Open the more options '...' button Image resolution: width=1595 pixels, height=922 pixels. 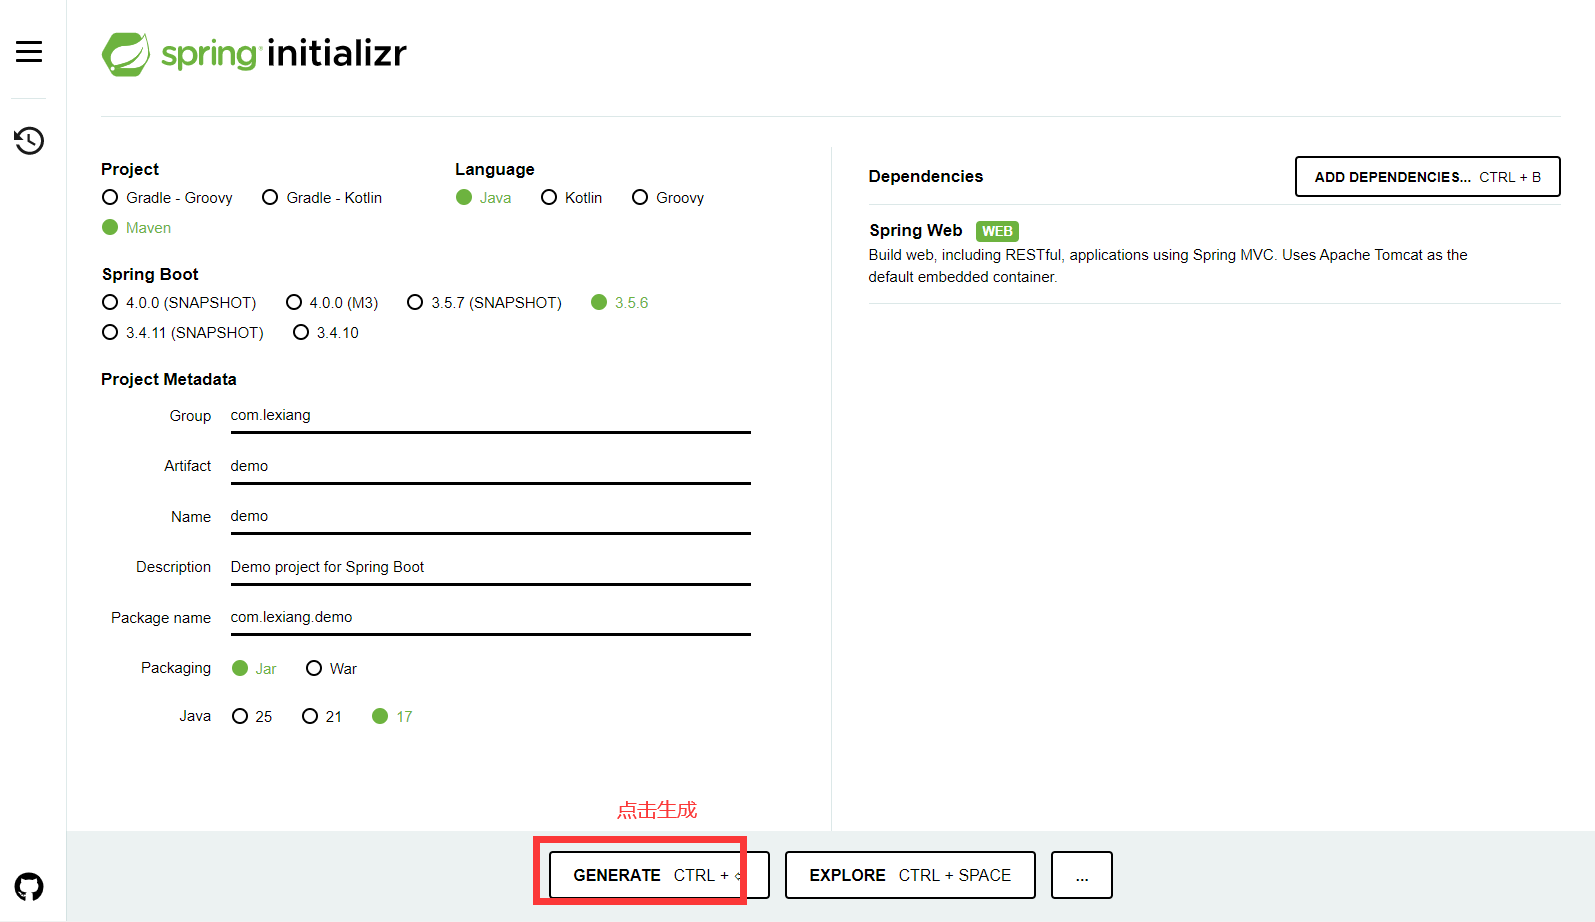click(1082, 875)
